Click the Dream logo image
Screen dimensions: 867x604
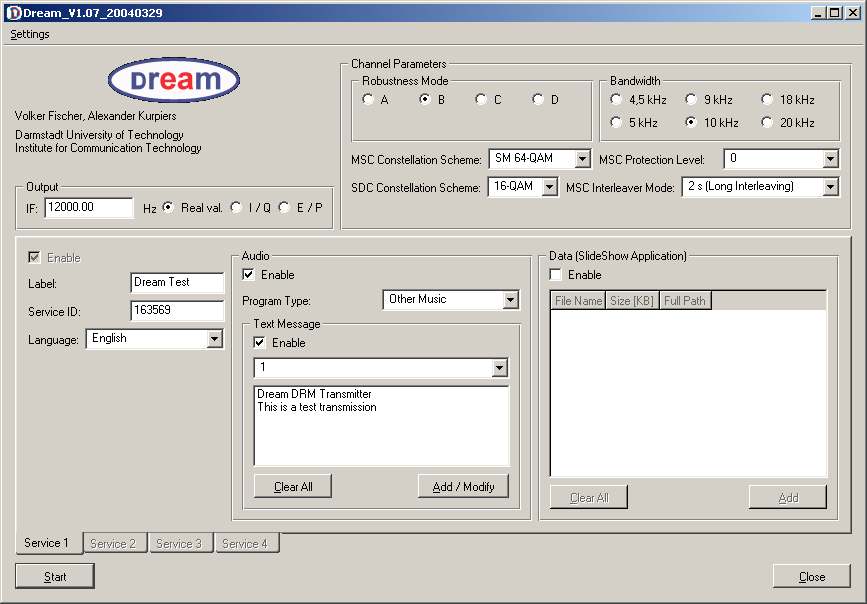coord(173,80)
